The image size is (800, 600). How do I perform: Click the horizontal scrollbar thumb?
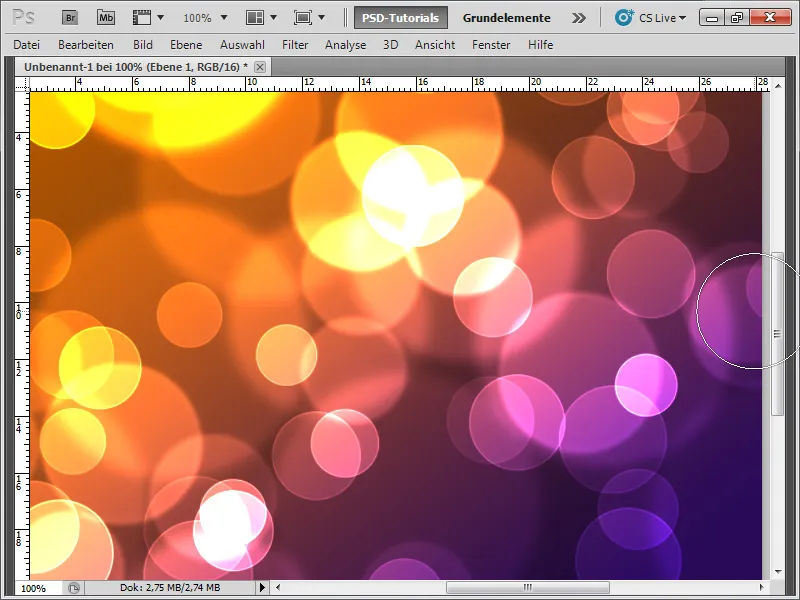click(528, 587)
